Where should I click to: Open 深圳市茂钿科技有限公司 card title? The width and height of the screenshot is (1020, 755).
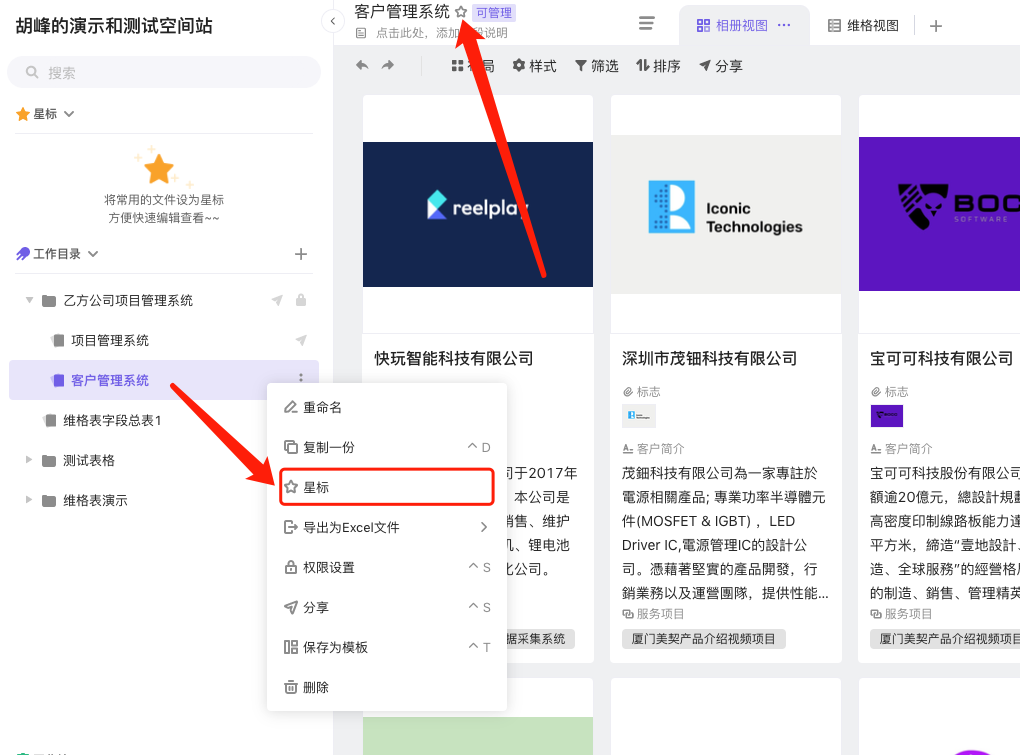tap(709, 358)
